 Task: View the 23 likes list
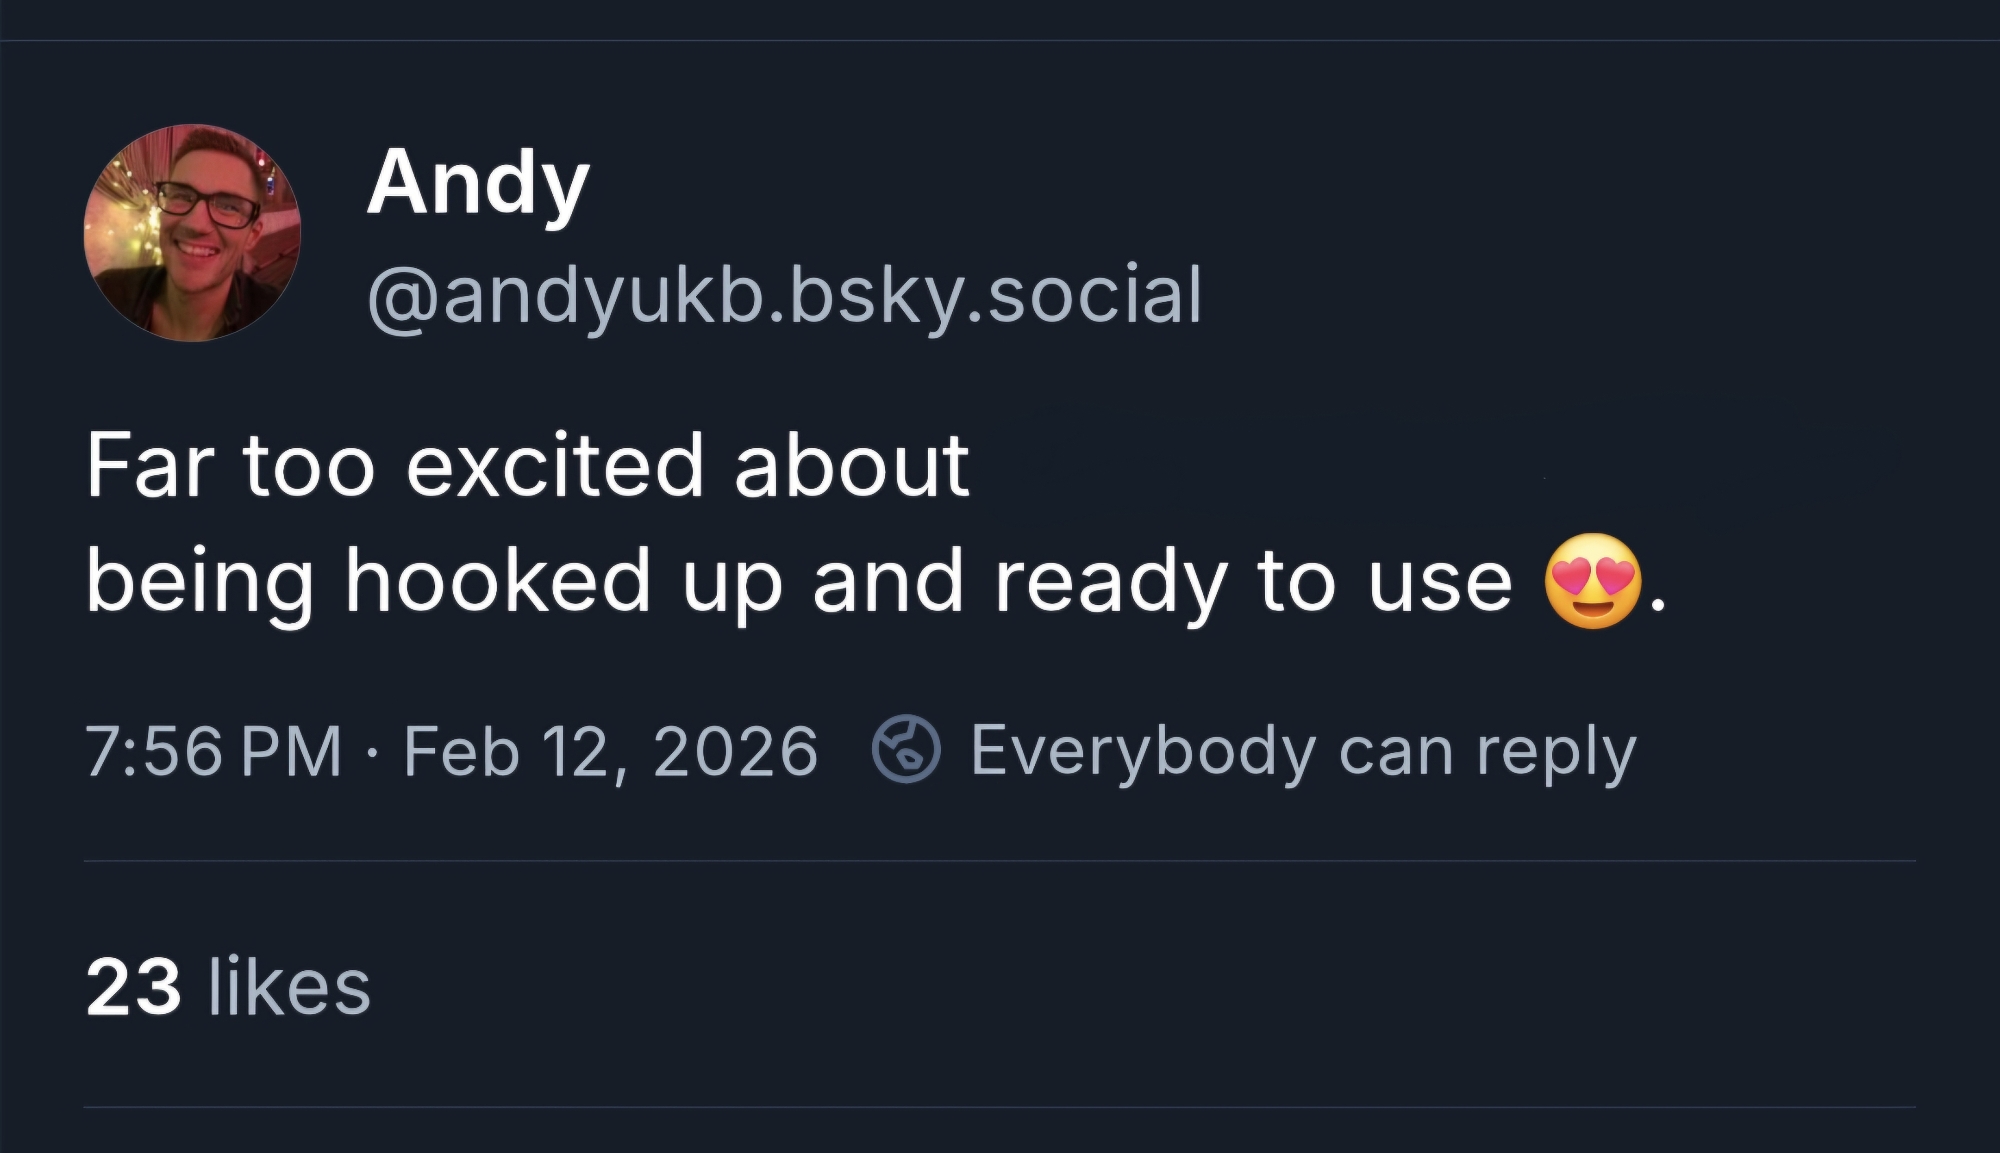[228, 988]
